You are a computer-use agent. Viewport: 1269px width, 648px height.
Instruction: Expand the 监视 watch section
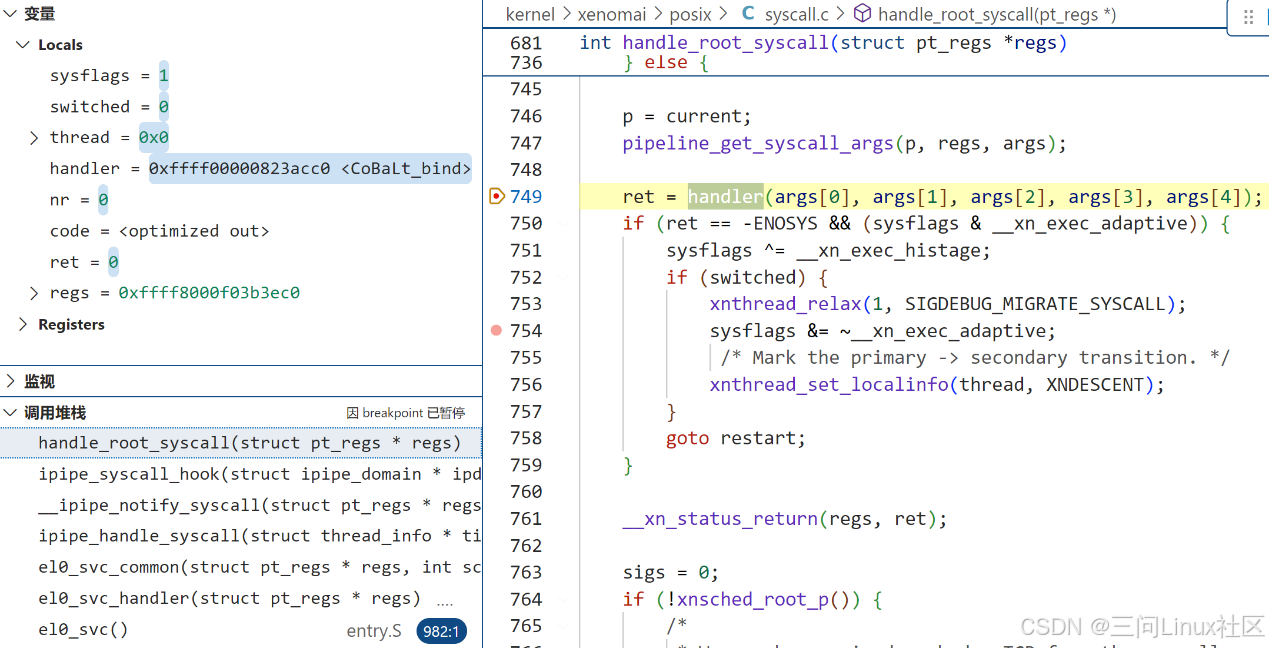(x=11, y=381)
